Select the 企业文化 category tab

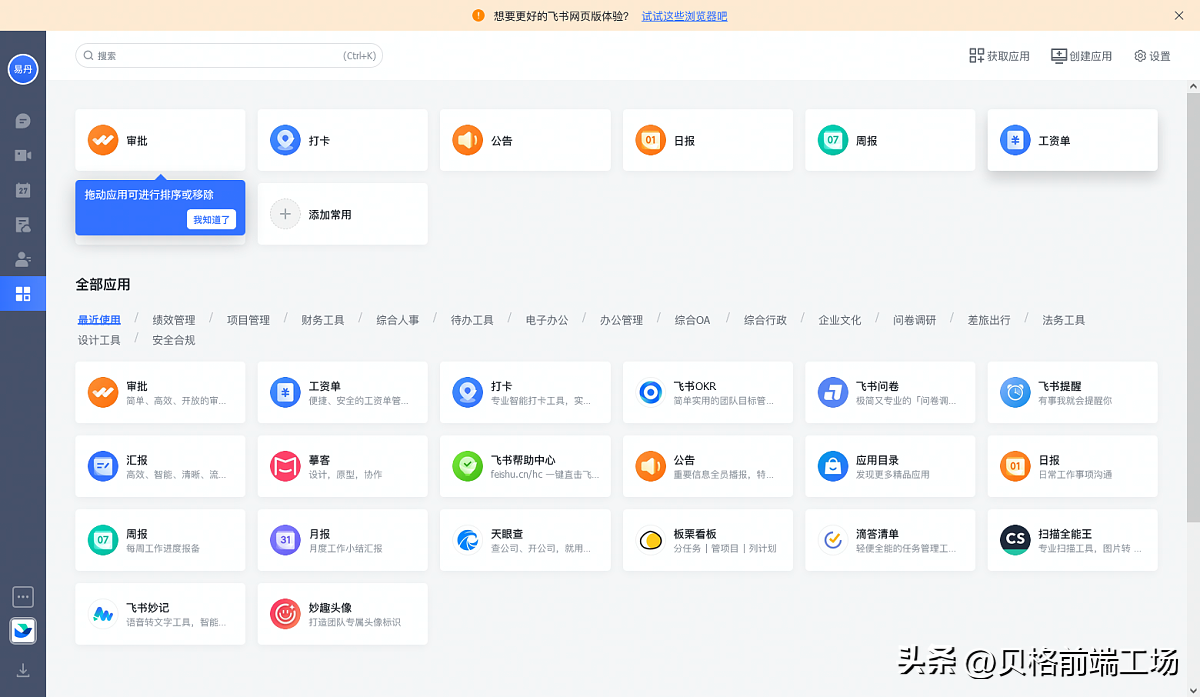840,320
